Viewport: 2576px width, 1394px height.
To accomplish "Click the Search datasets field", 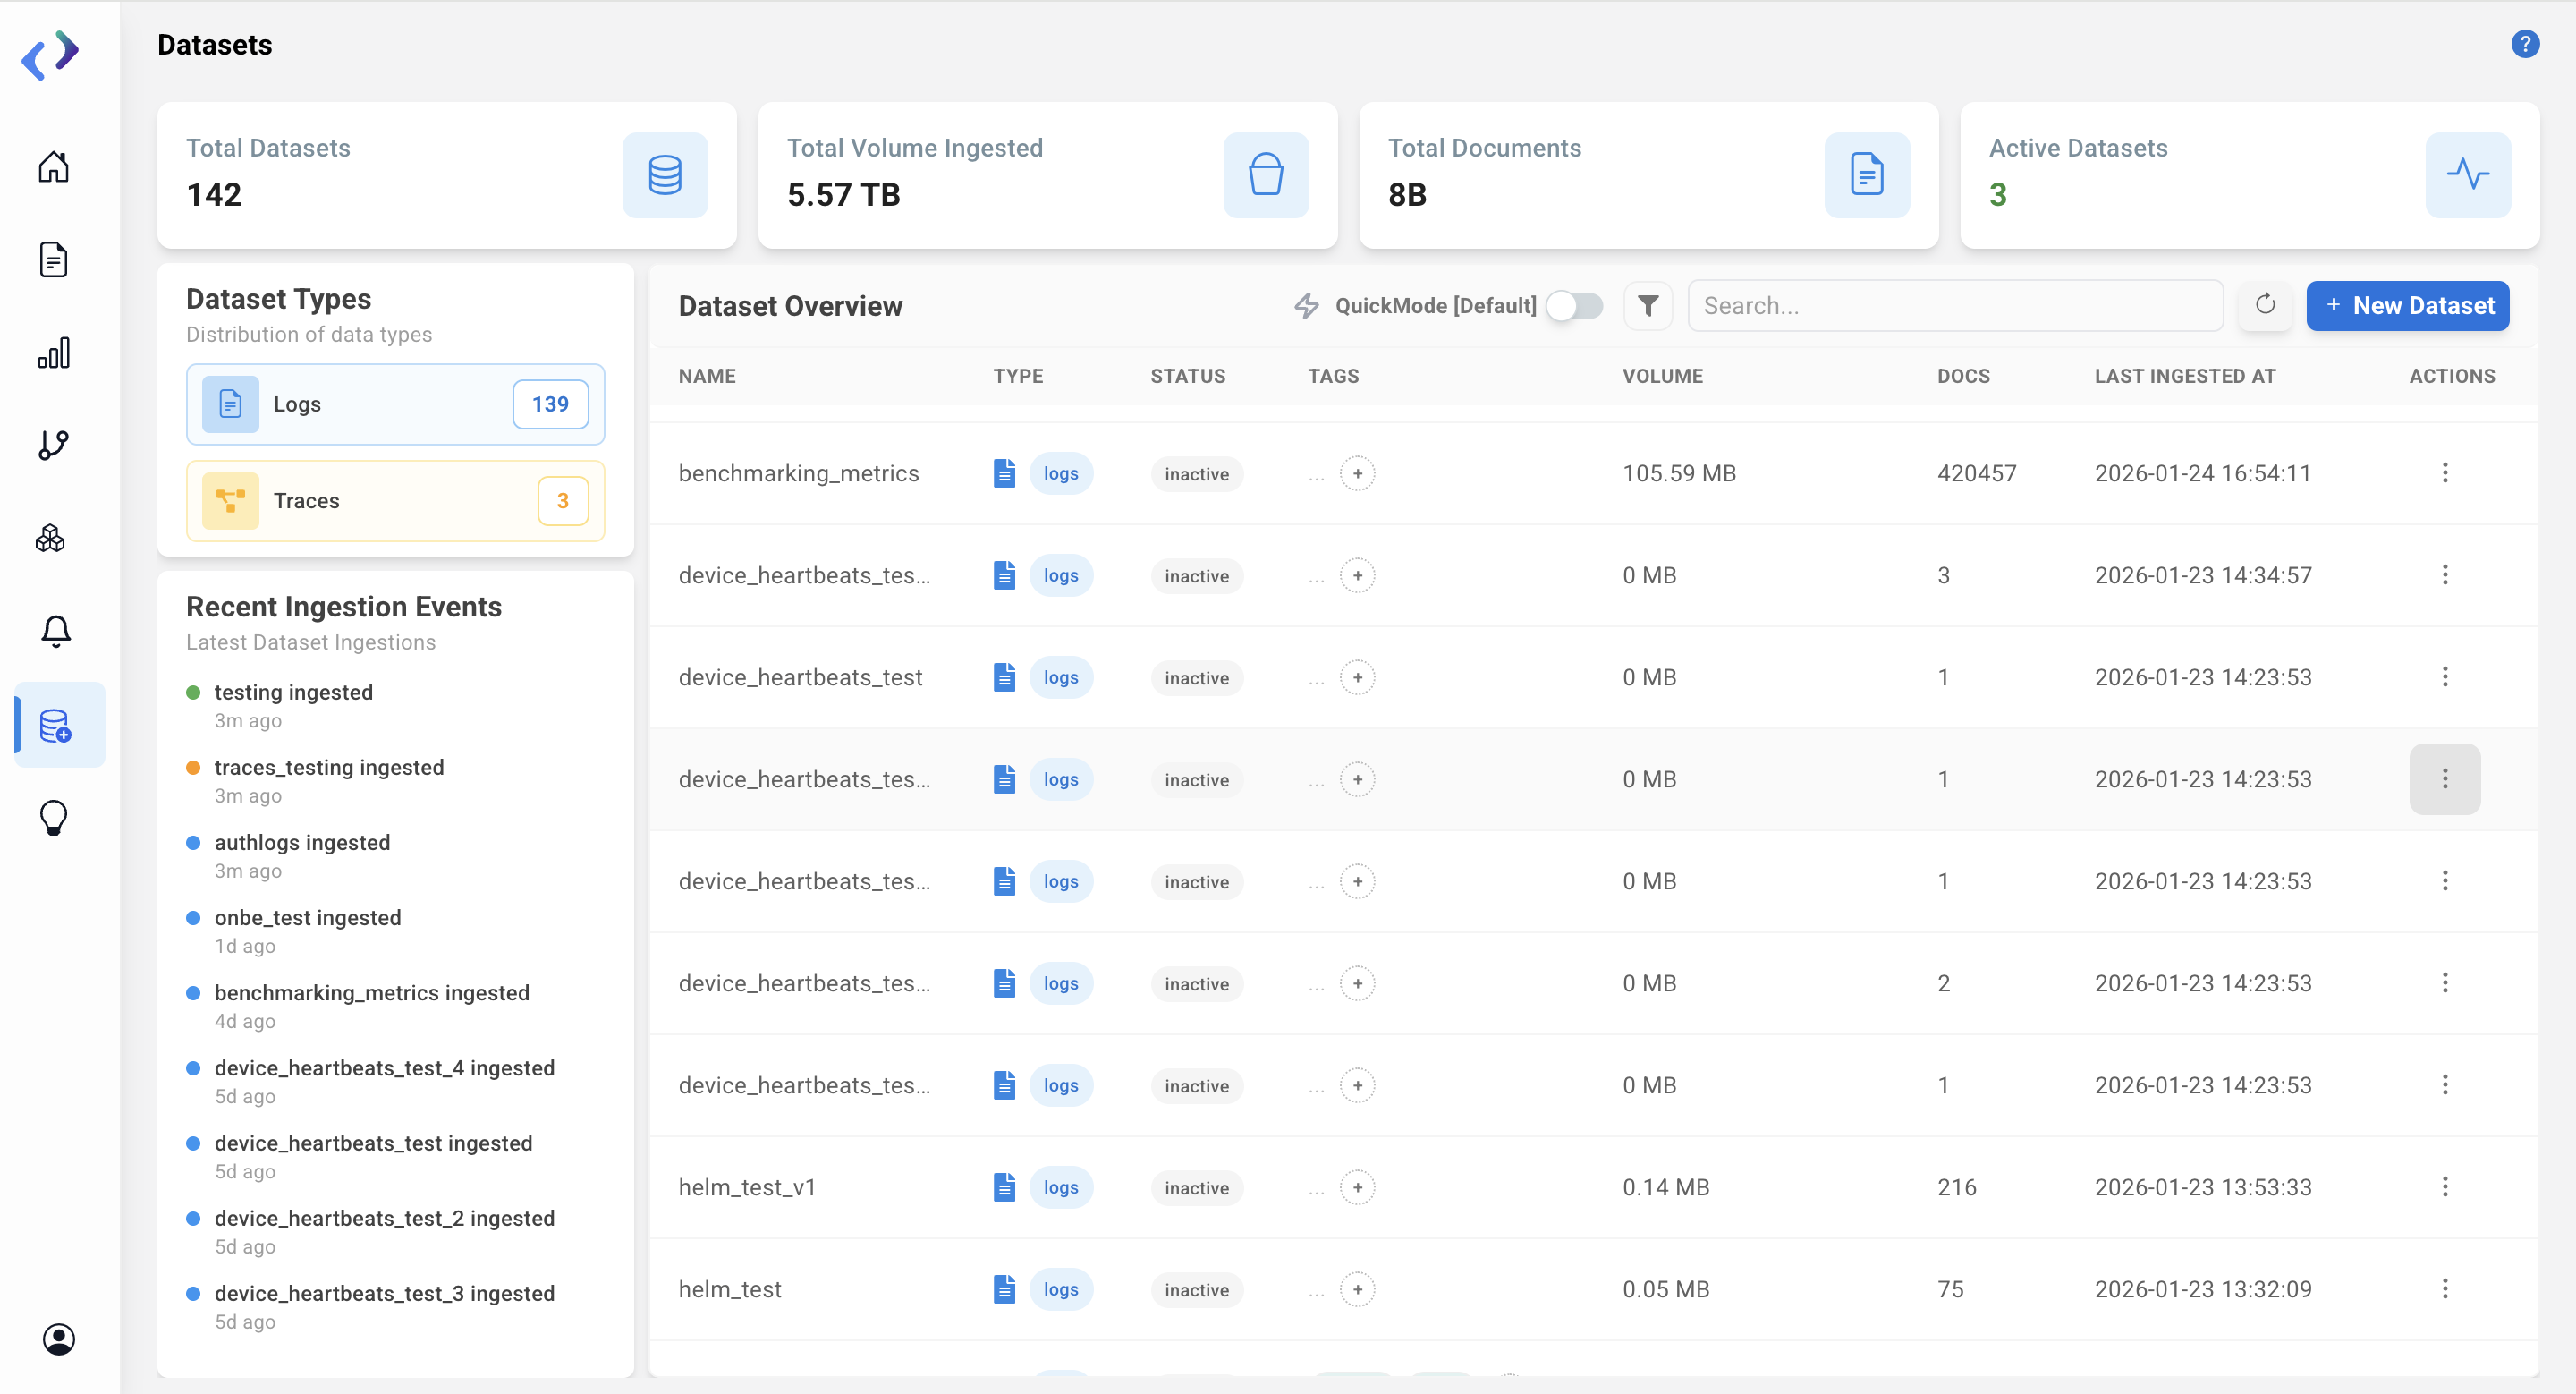I will [1955, 305].
